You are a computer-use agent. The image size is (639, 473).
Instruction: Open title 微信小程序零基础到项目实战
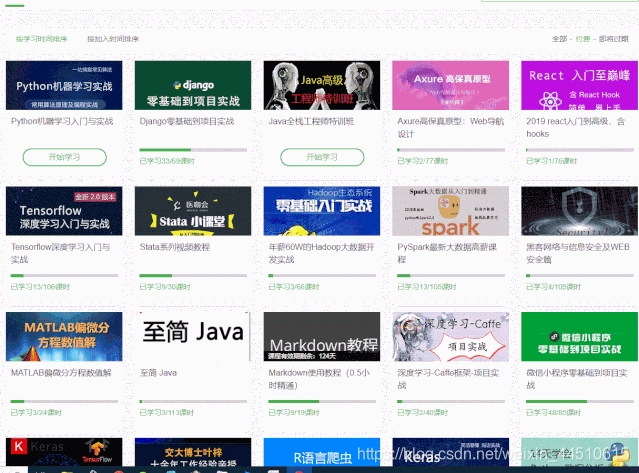point(577,379)
